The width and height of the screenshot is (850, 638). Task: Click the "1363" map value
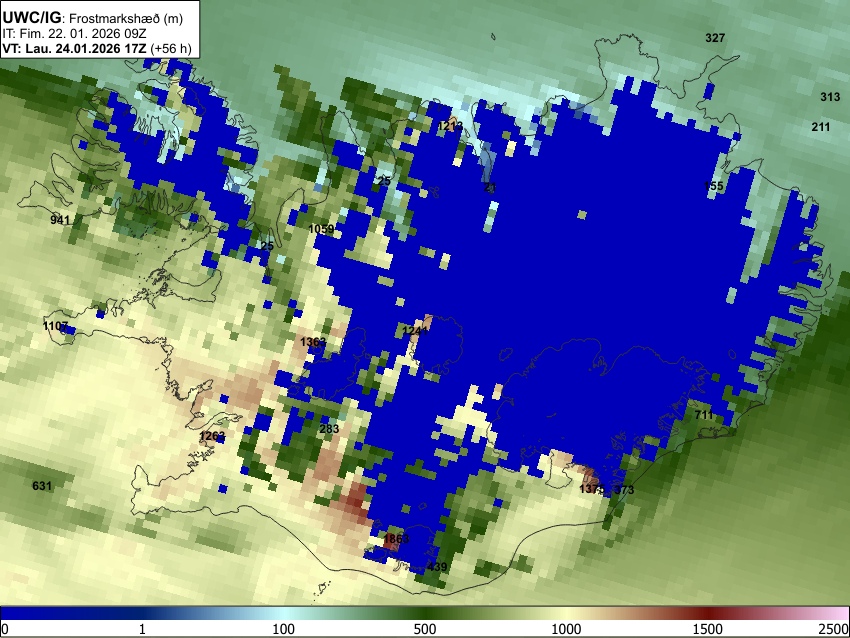coord(313,341)
